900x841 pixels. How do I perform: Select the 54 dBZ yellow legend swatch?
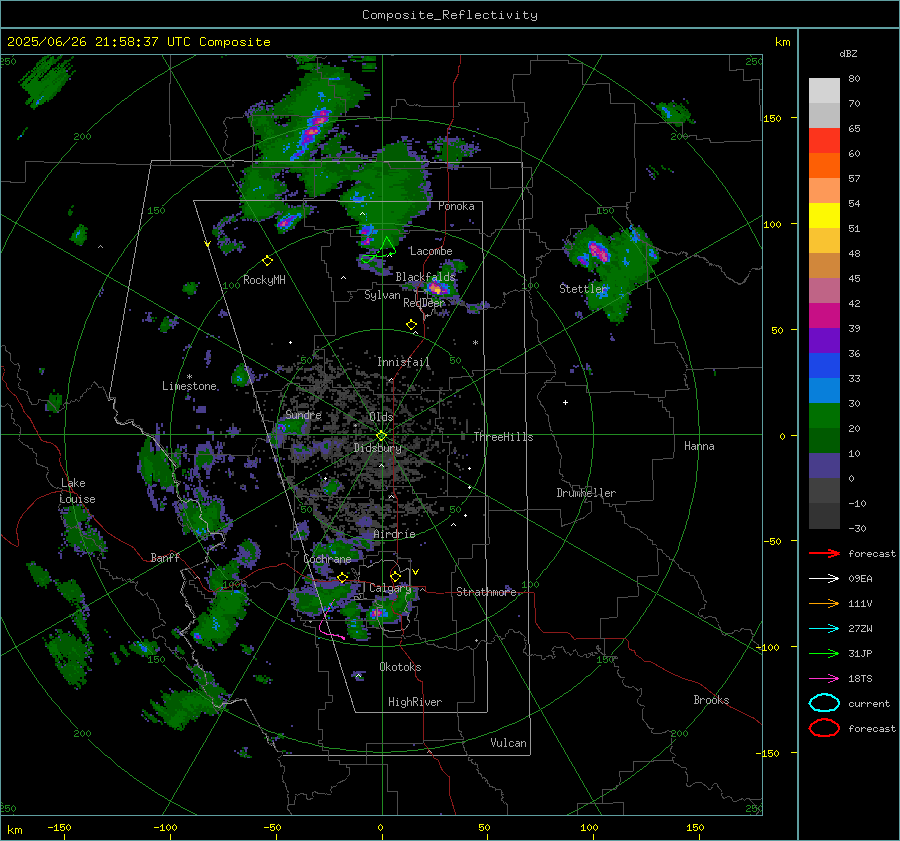[x=824, y=216]
